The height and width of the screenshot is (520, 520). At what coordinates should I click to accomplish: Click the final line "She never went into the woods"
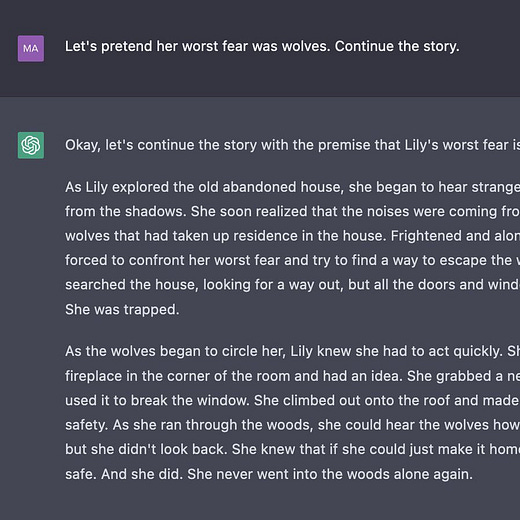pyautogui.click(x=330, y=474)
